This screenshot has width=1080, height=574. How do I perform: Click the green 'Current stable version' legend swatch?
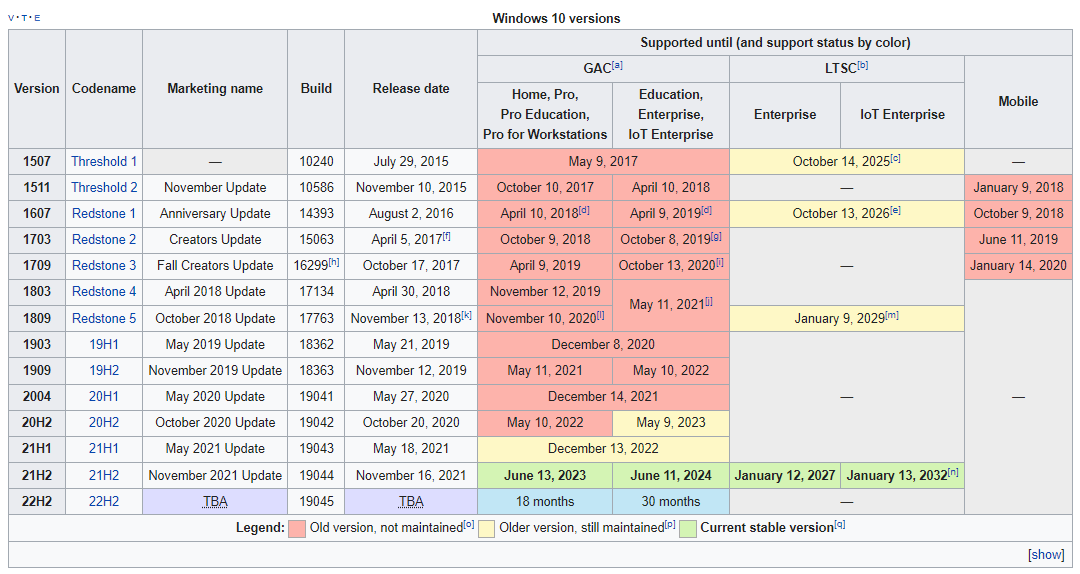pyautogui.click(x=687, y=529)
